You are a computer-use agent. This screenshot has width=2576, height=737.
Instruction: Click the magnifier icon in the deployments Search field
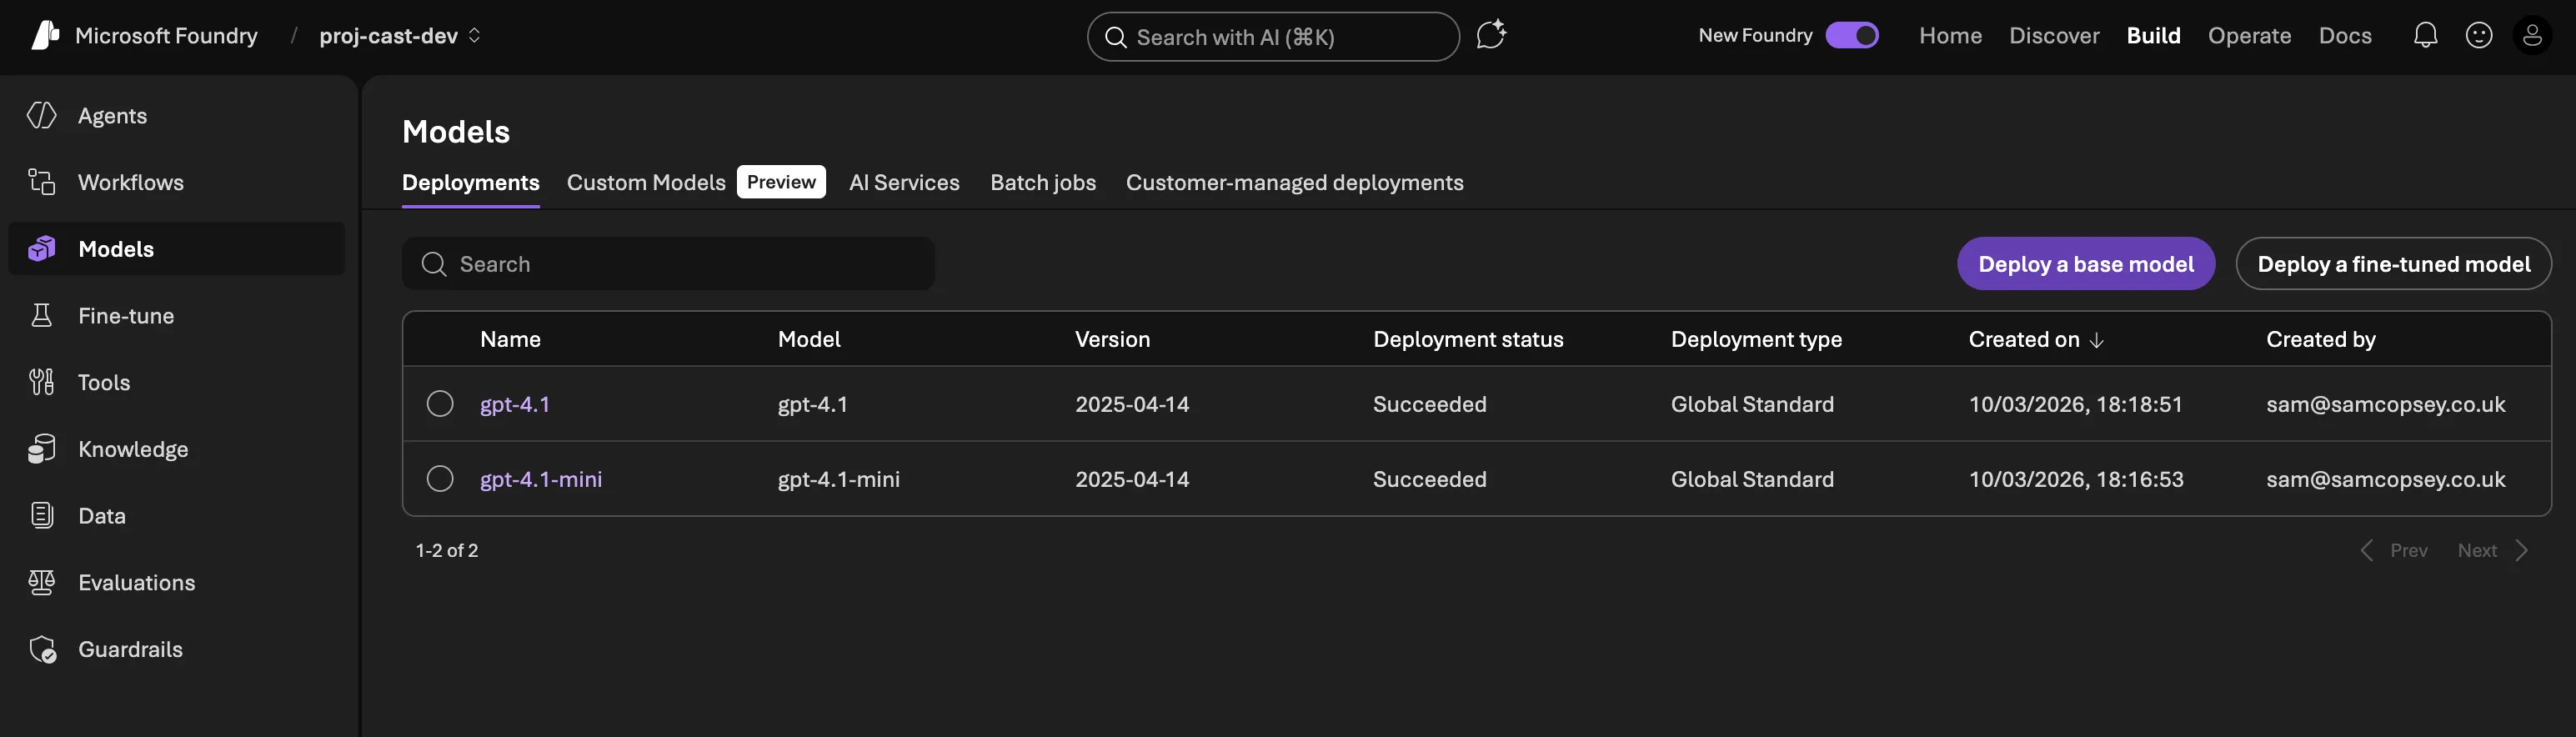tap(434, 264)
